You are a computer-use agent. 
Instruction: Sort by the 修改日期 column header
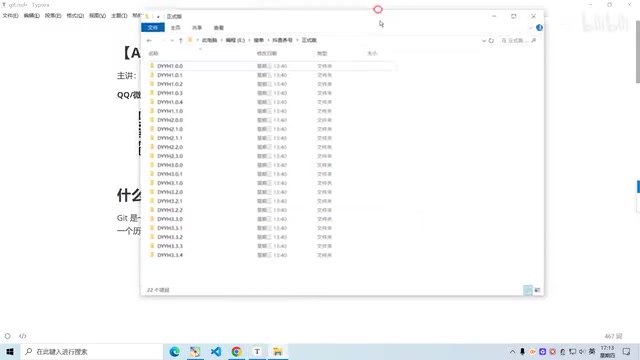pos(267,53)
